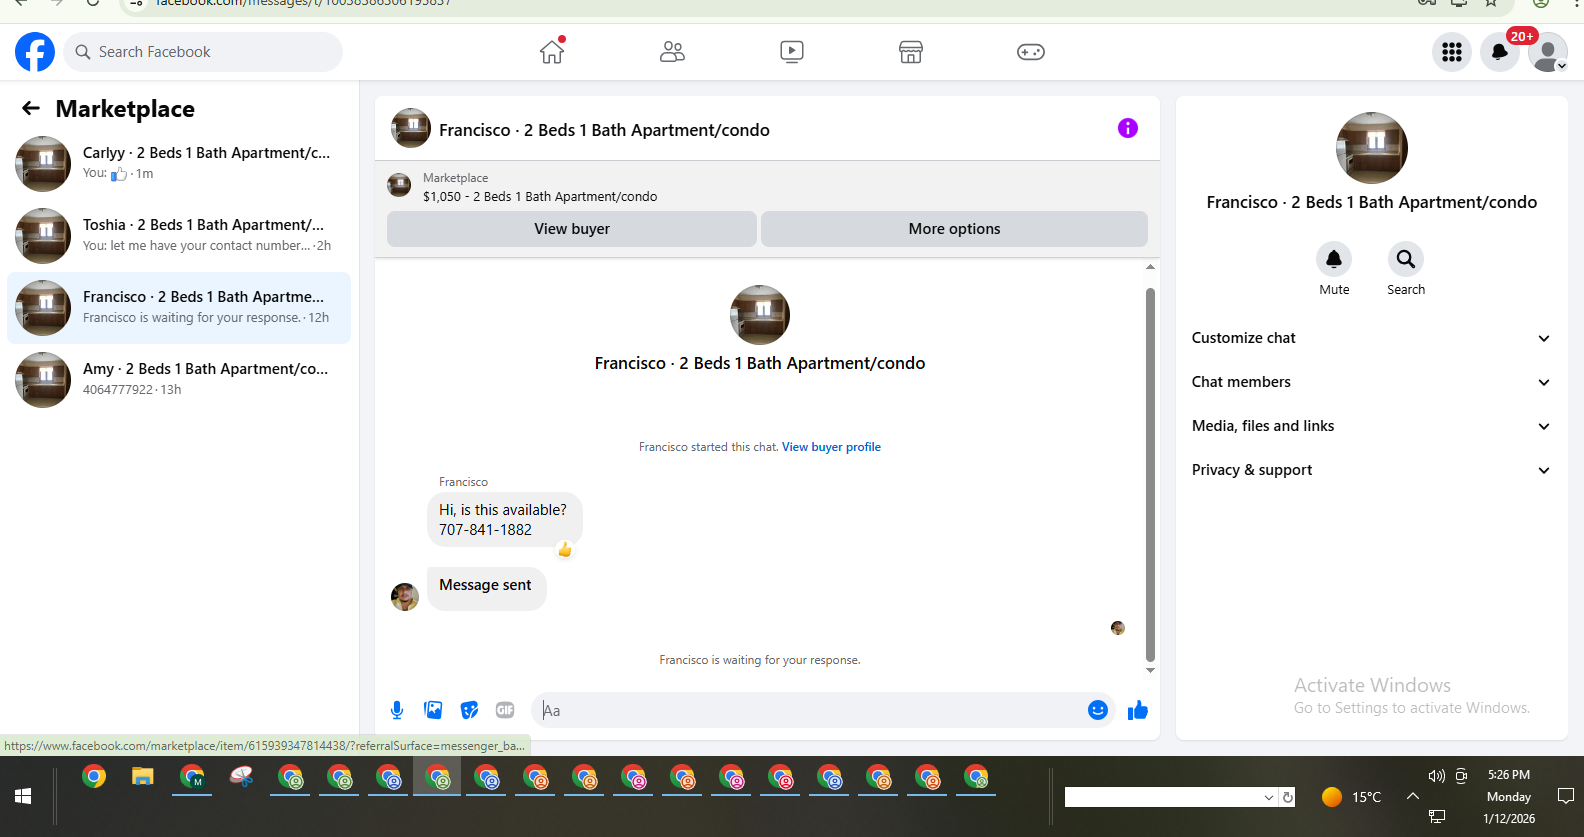
Task: Open the Notifications bell with 20+ badge
Action: 1500,52
